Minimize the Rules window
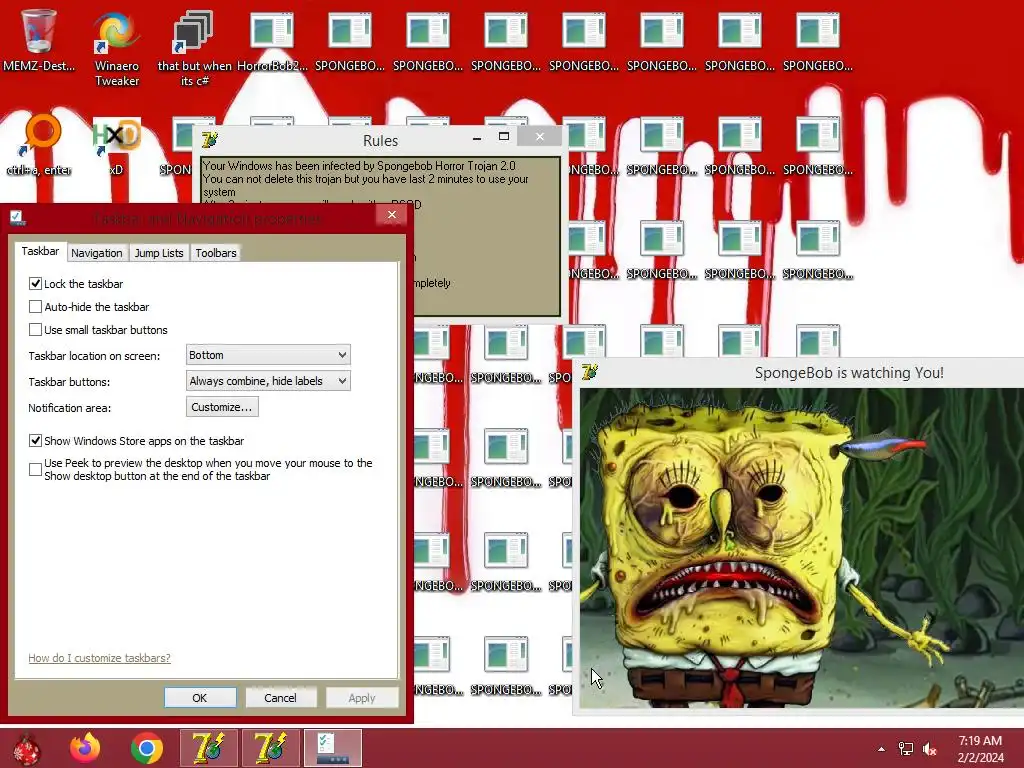Image resolution: width=1024 pixels, height=768 pixels. pos(477,137)
